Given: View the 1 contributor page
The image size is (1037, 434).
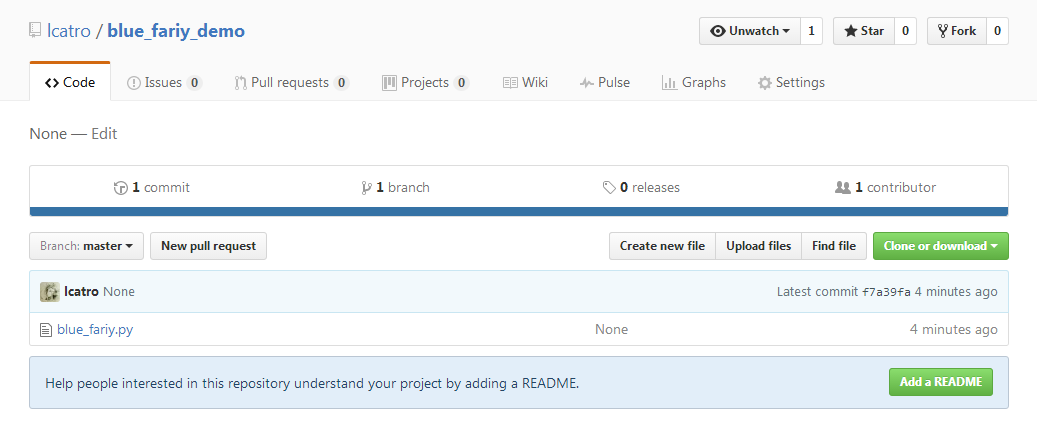Looking at the screenshot, I should tap(886, 188).
